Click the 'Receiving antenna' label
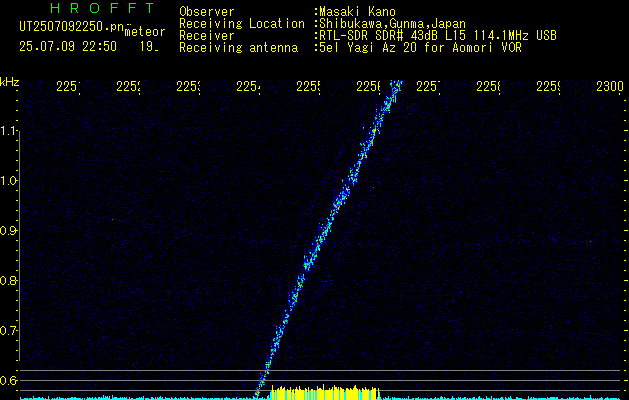This screenshot has width=629, height=400. tap(239, 48)
